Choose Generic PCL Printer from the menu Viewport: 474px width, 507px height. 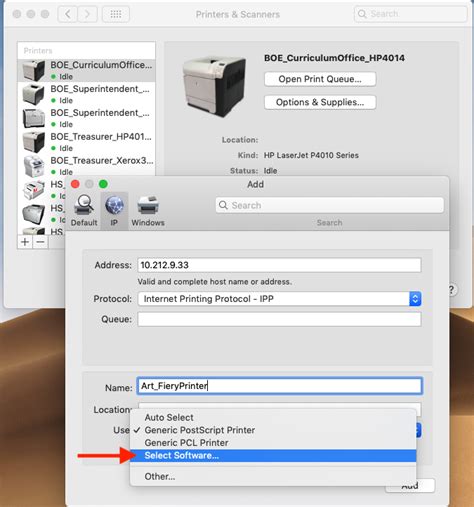pyautogui.click(x=273, y=443)
